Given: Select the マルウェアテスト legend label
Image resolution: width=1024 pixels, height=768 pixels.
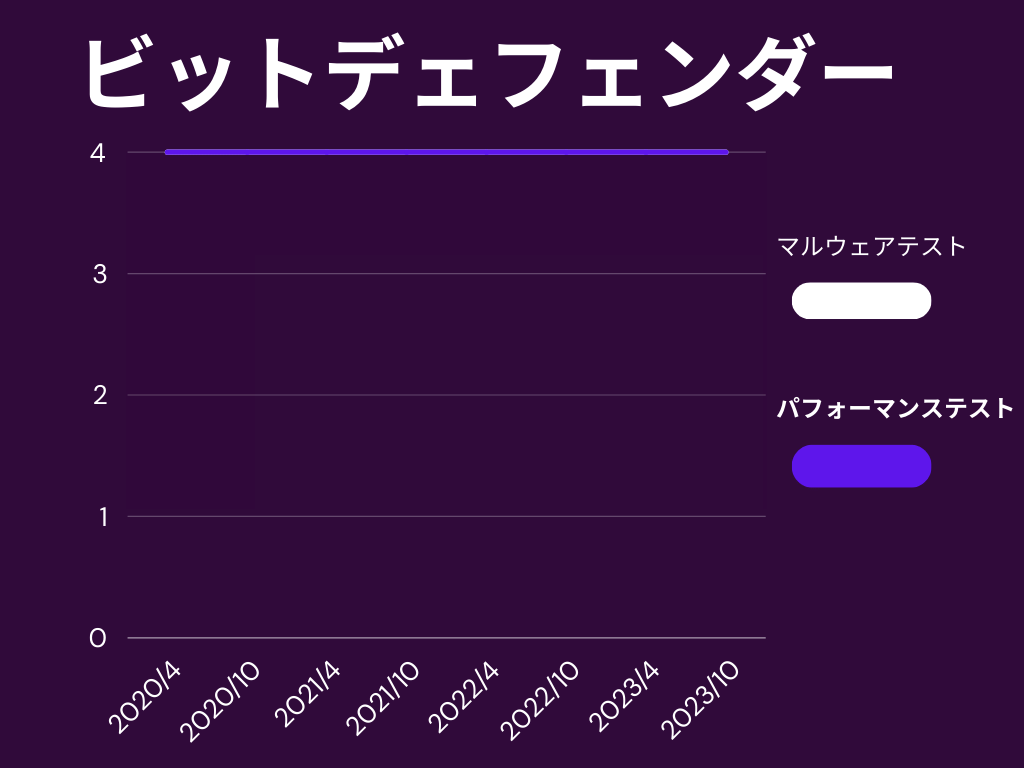Looking at the screenshot, I should 872,246.
